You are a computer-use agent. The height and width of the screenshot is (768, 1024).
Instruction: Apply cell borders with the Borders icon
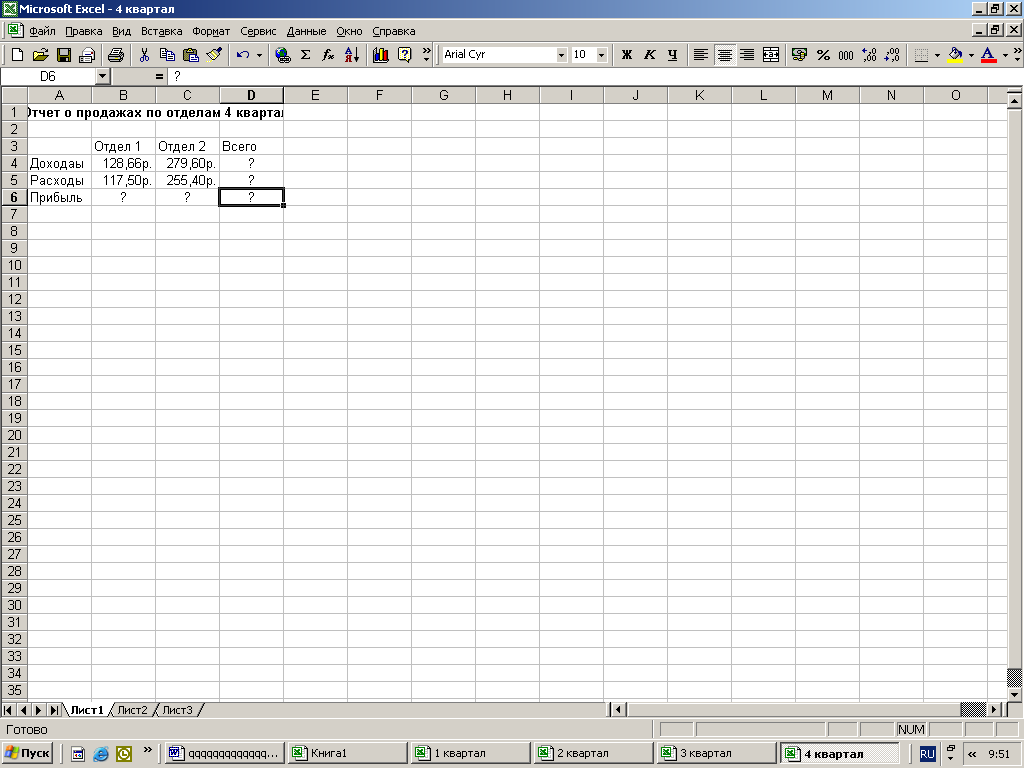(921, 55)
